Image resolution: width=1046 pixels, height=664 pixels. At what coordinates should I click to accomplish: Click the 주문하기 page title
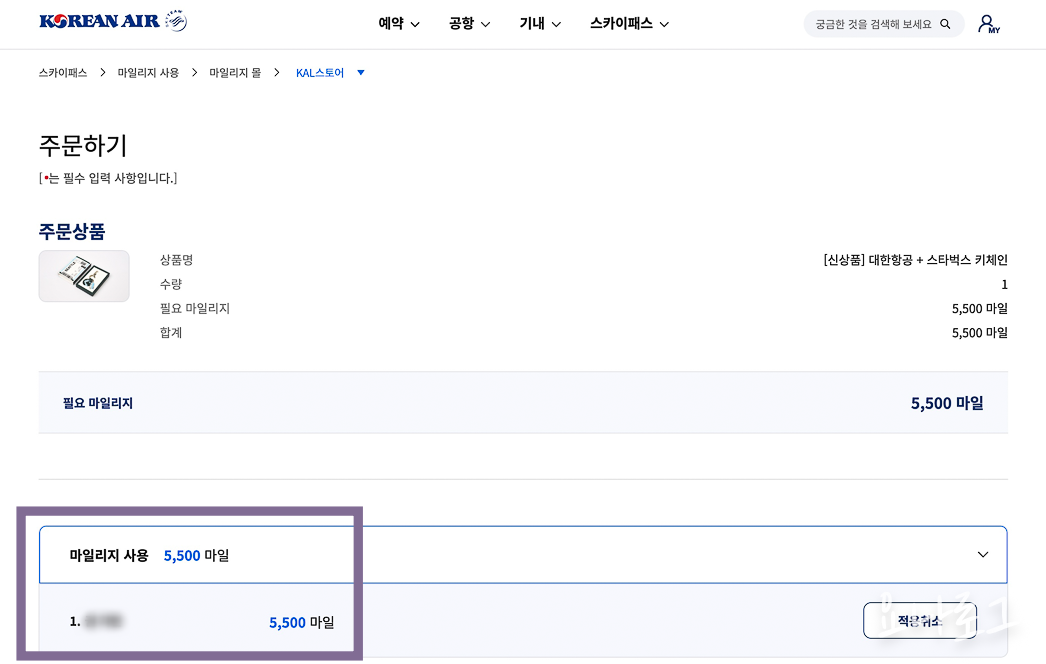(x=83, y=145)
